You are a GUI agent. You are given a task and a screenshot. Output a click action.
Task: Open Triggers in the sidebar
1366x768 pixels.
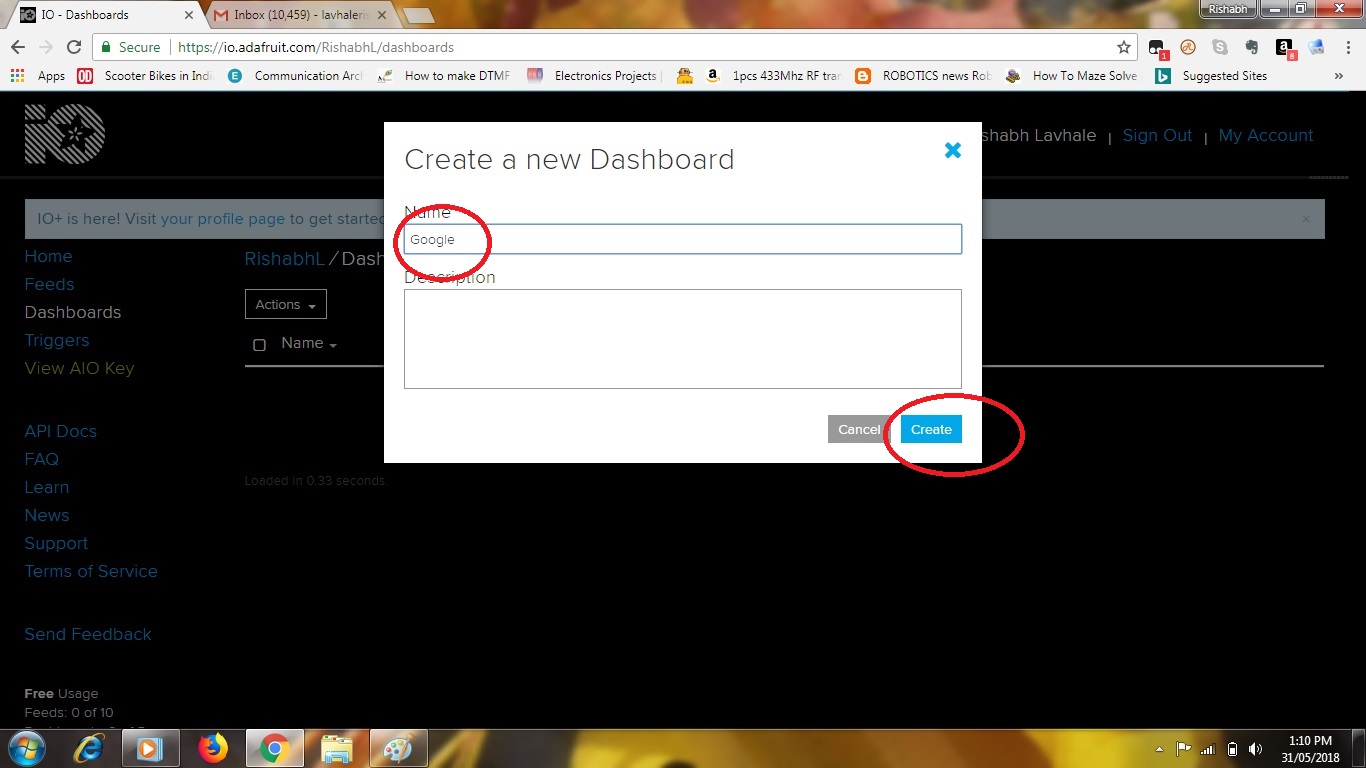[x=57, y=340]
